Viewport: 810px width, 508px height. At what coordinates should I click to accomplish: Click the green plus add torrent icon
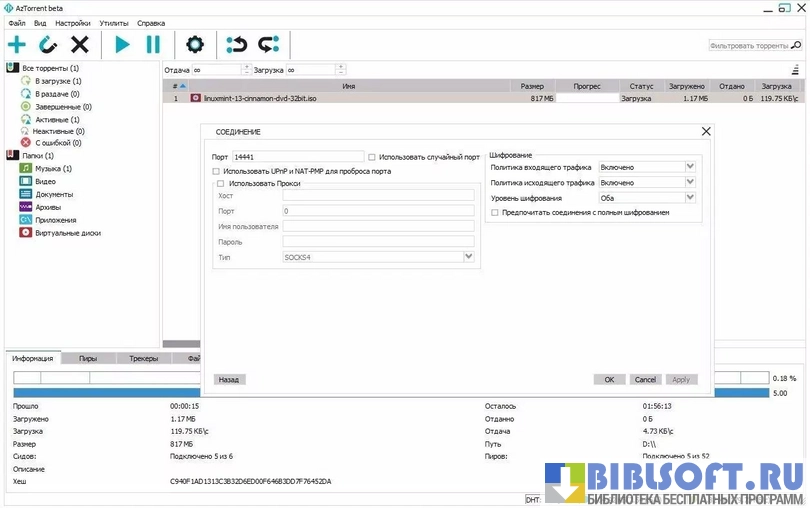coord(17,44)
